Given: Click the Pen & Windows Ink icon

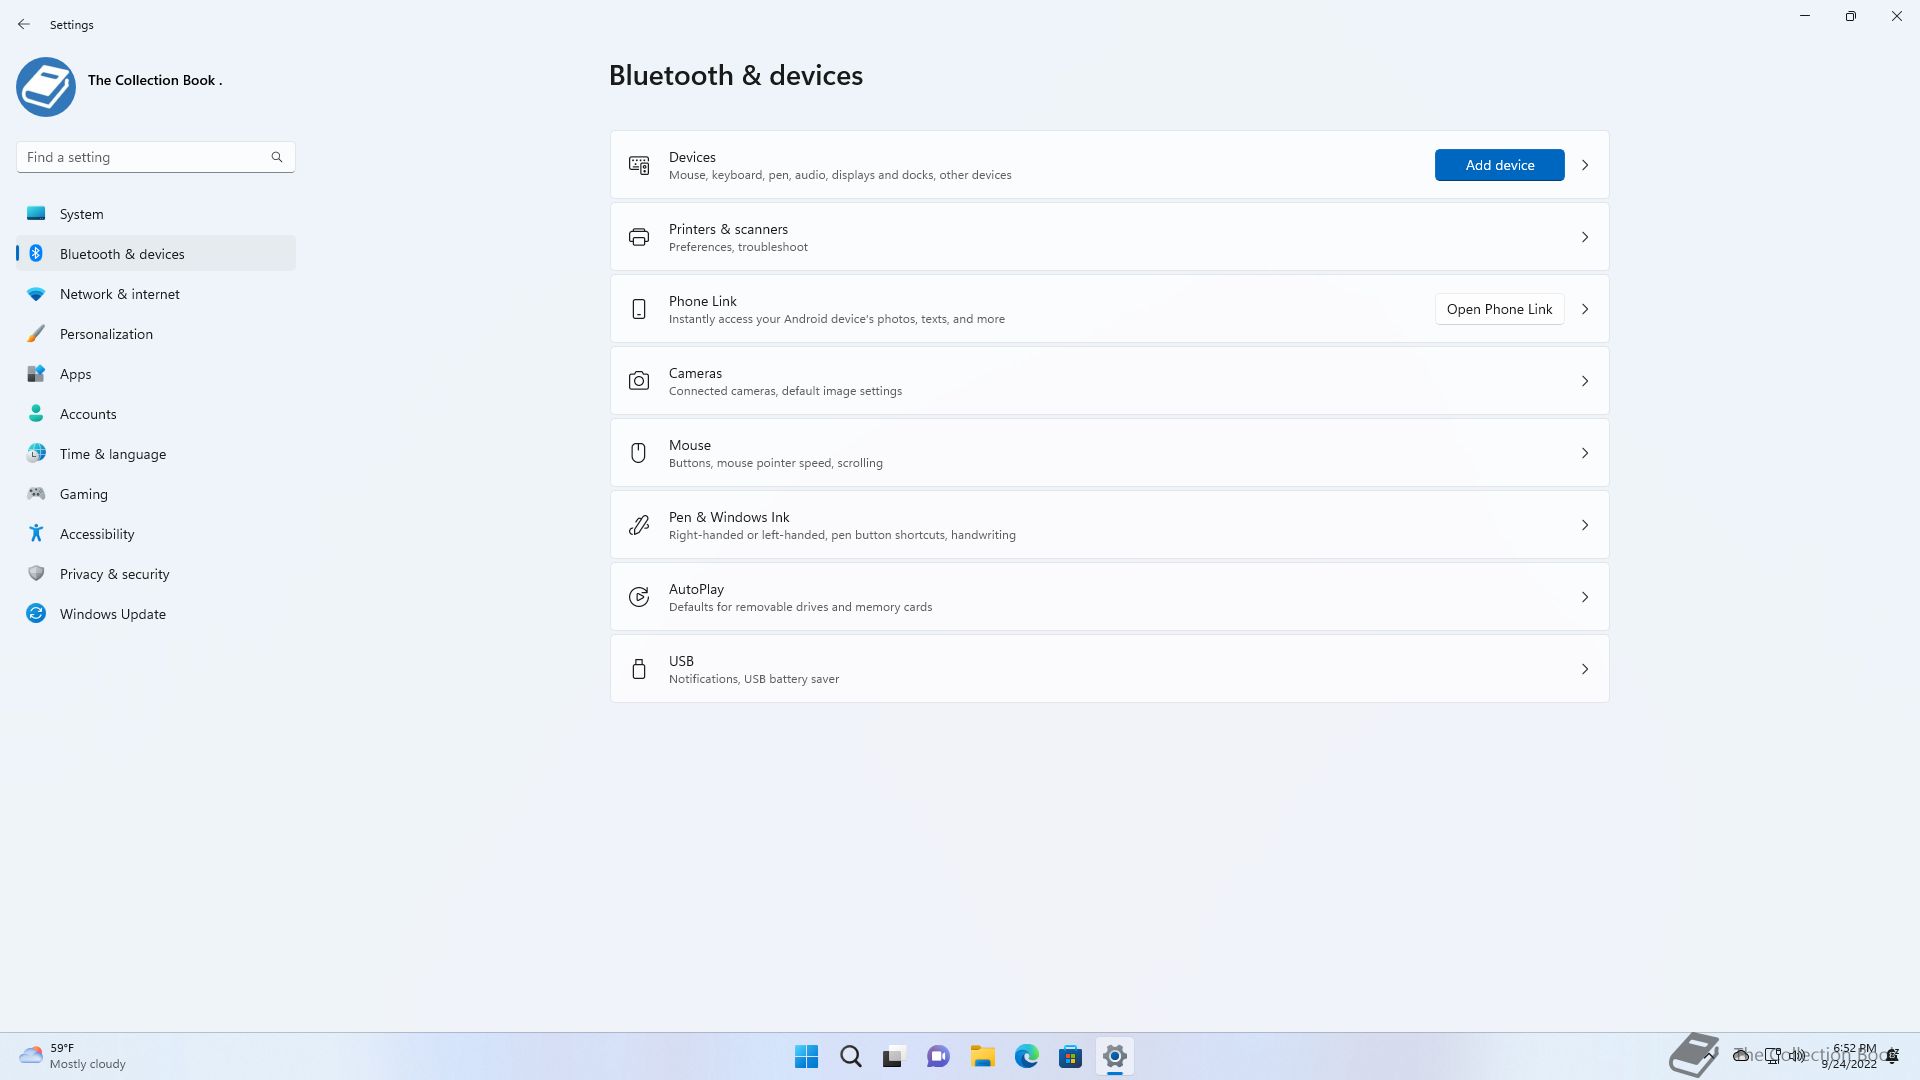Looking at the screenshot, I should [x=639, y=525].
